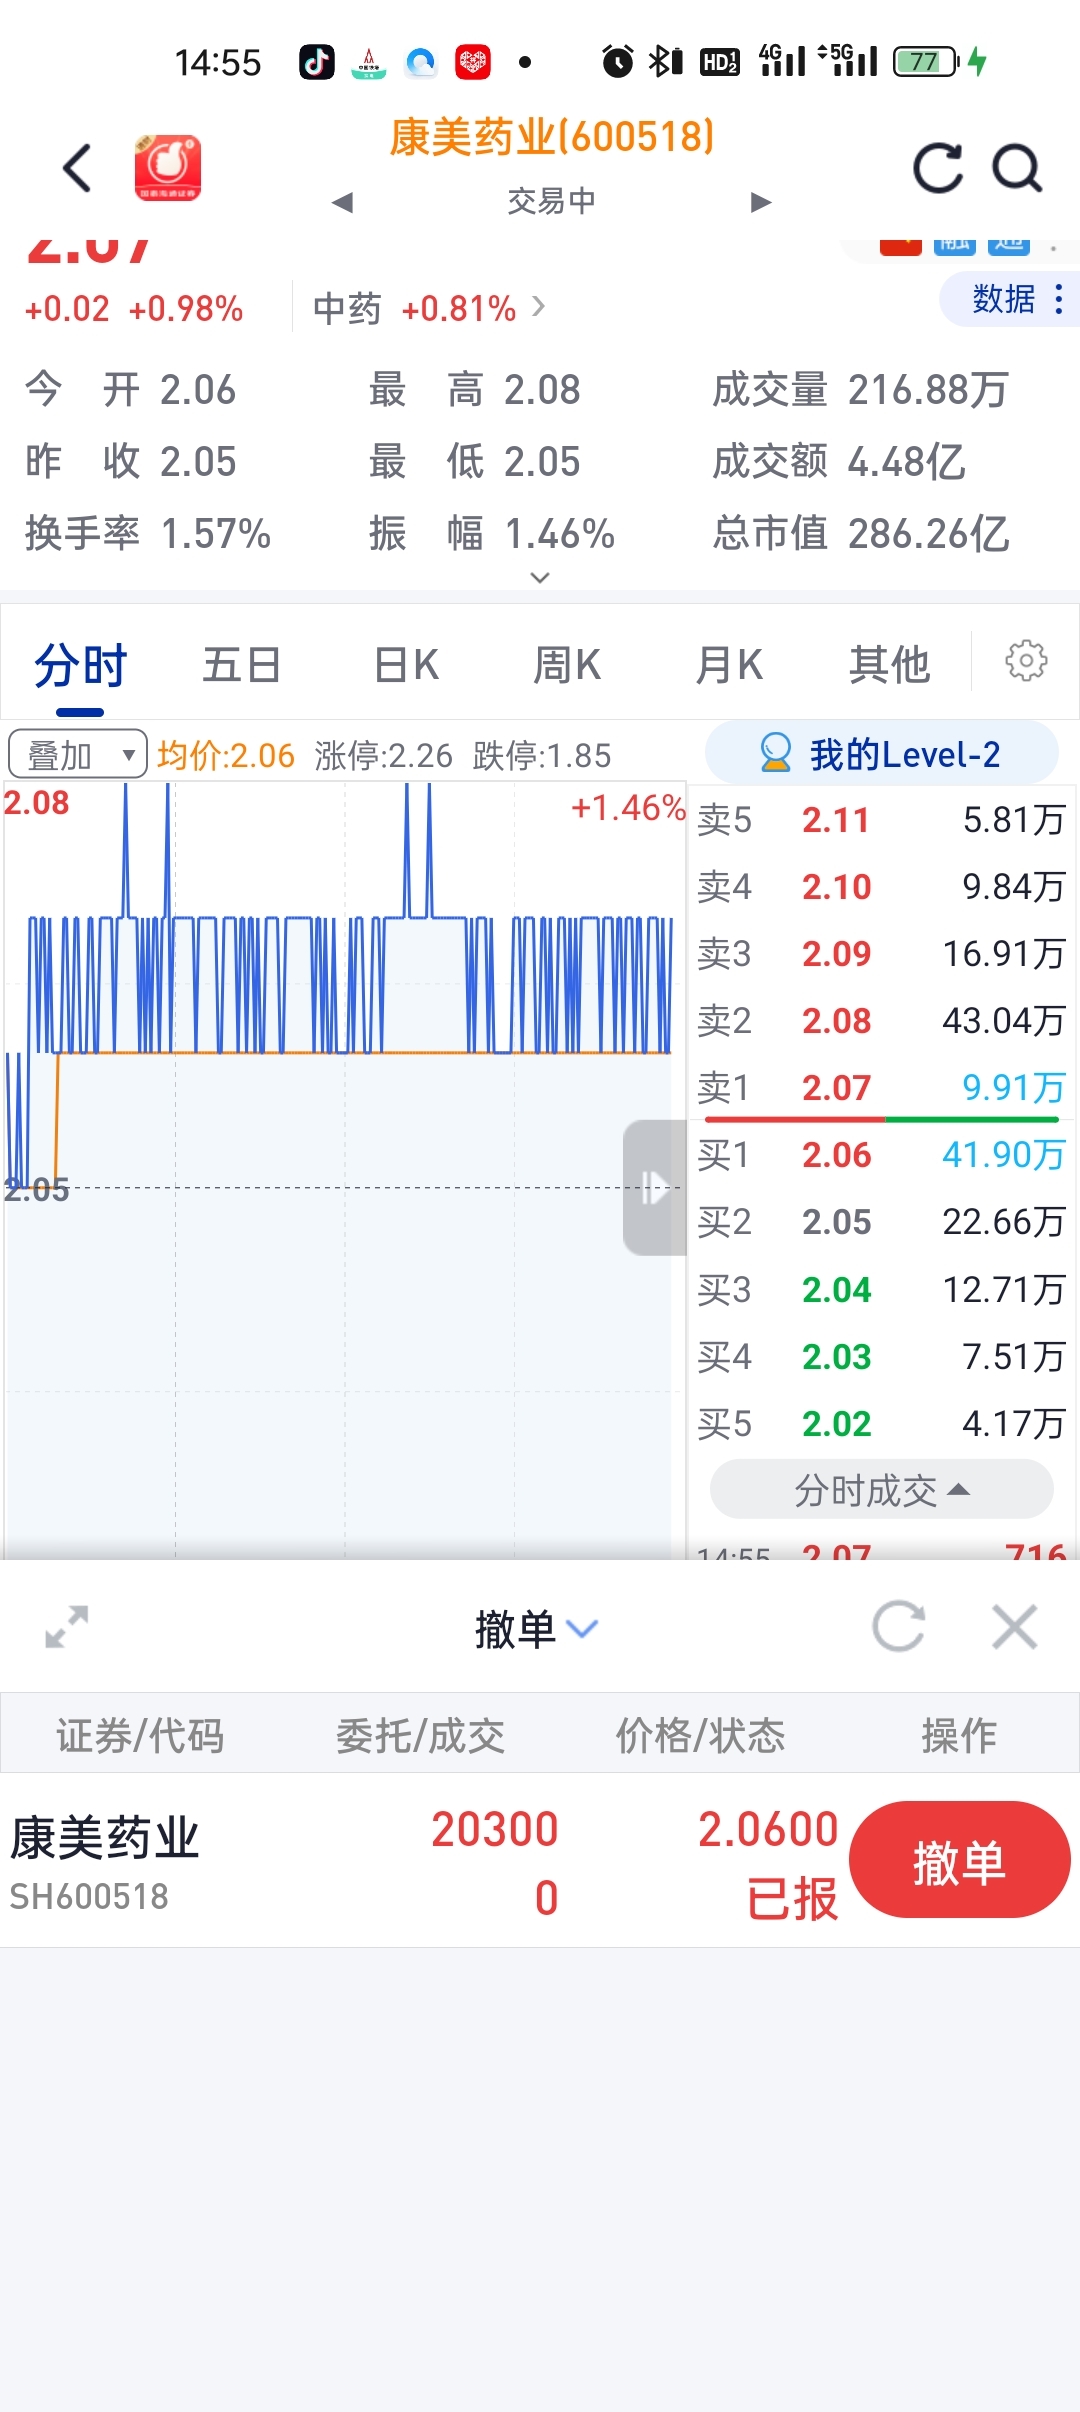Select the 买3 price 2.04 row
This screenshot has width=1080, height=2412.
881,1290
